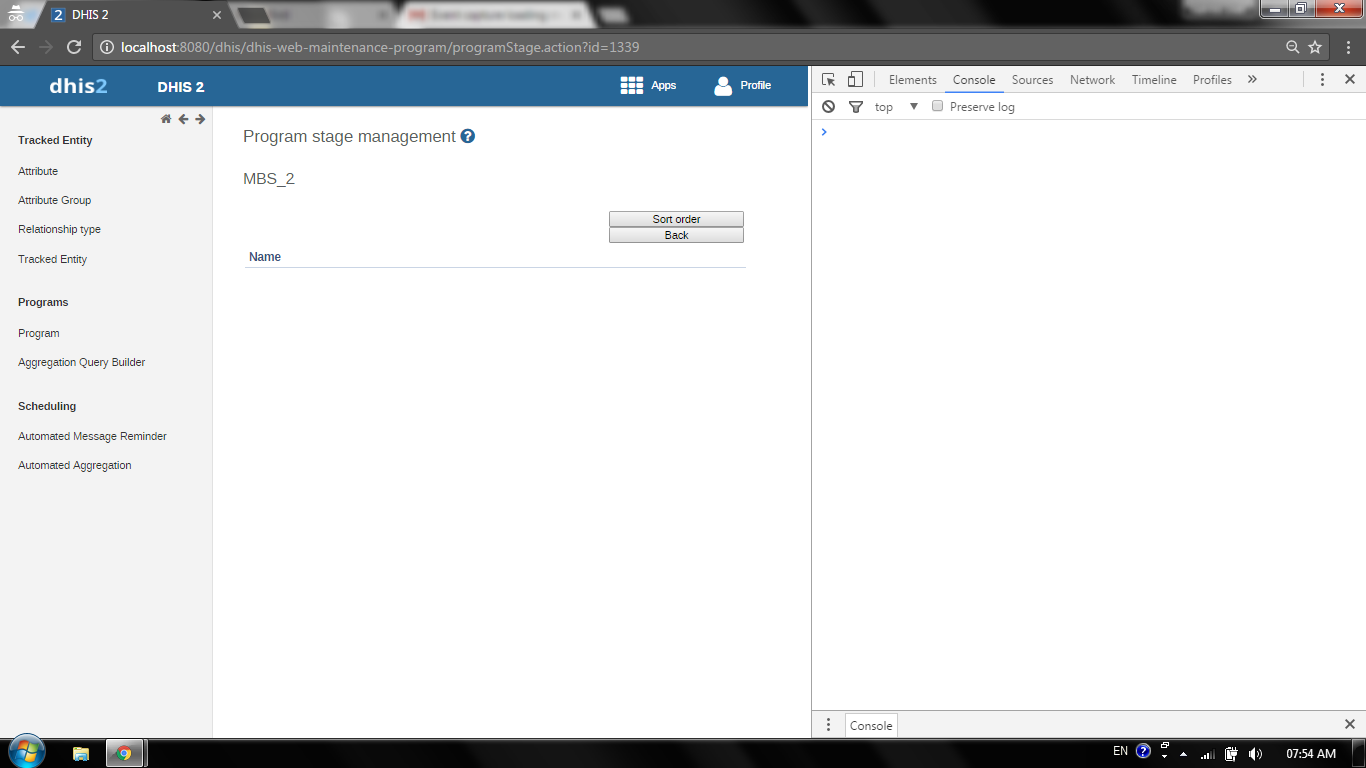Open the DevTools three-dot customize menu
The image size is (1366, 768).
[x=1322, y=80]
